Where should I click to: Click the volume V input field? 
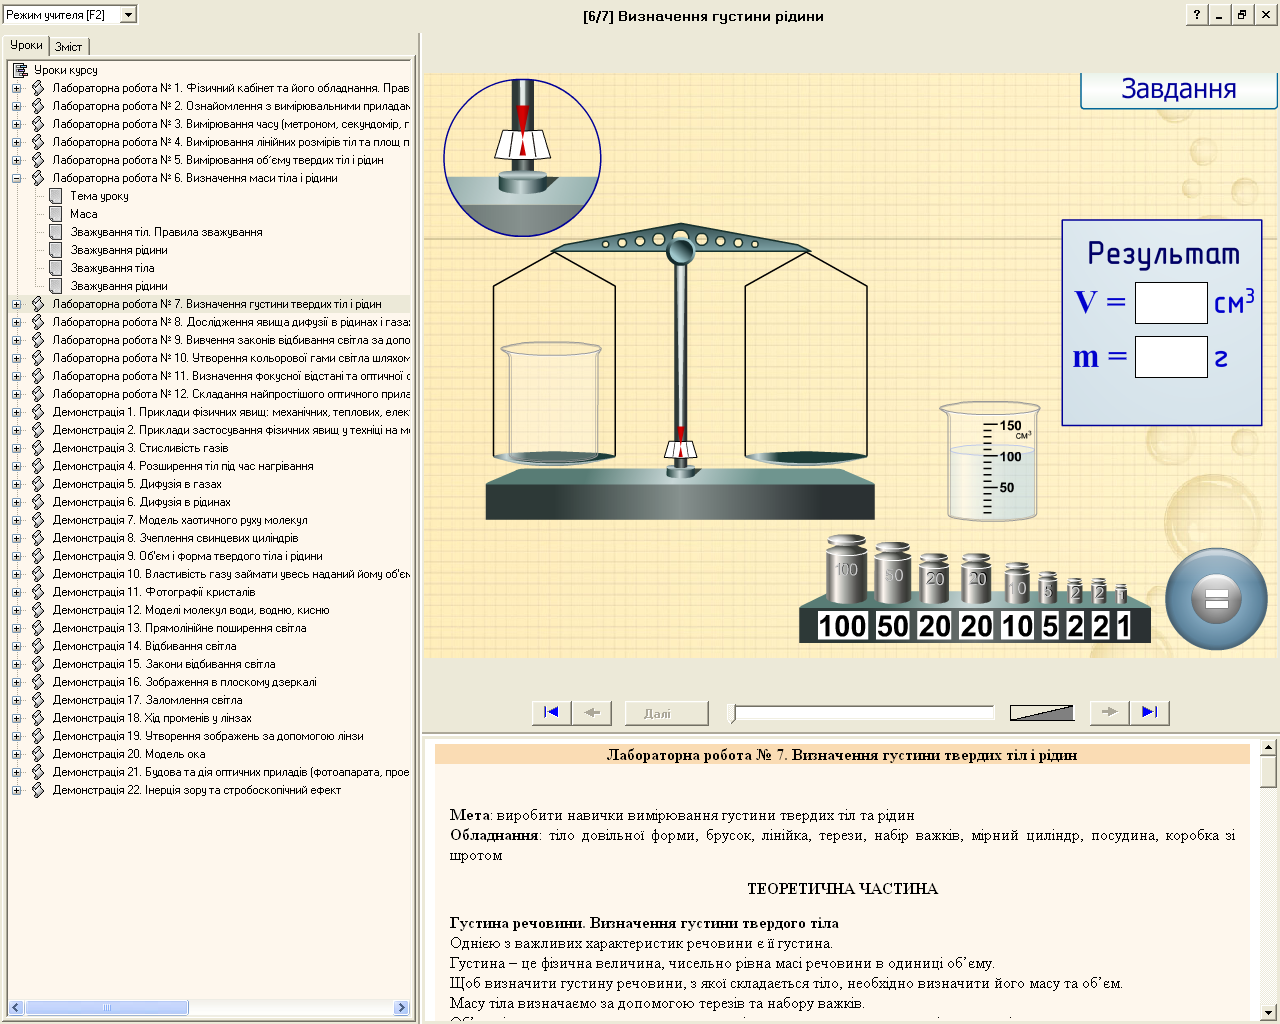click(1171, 303)
